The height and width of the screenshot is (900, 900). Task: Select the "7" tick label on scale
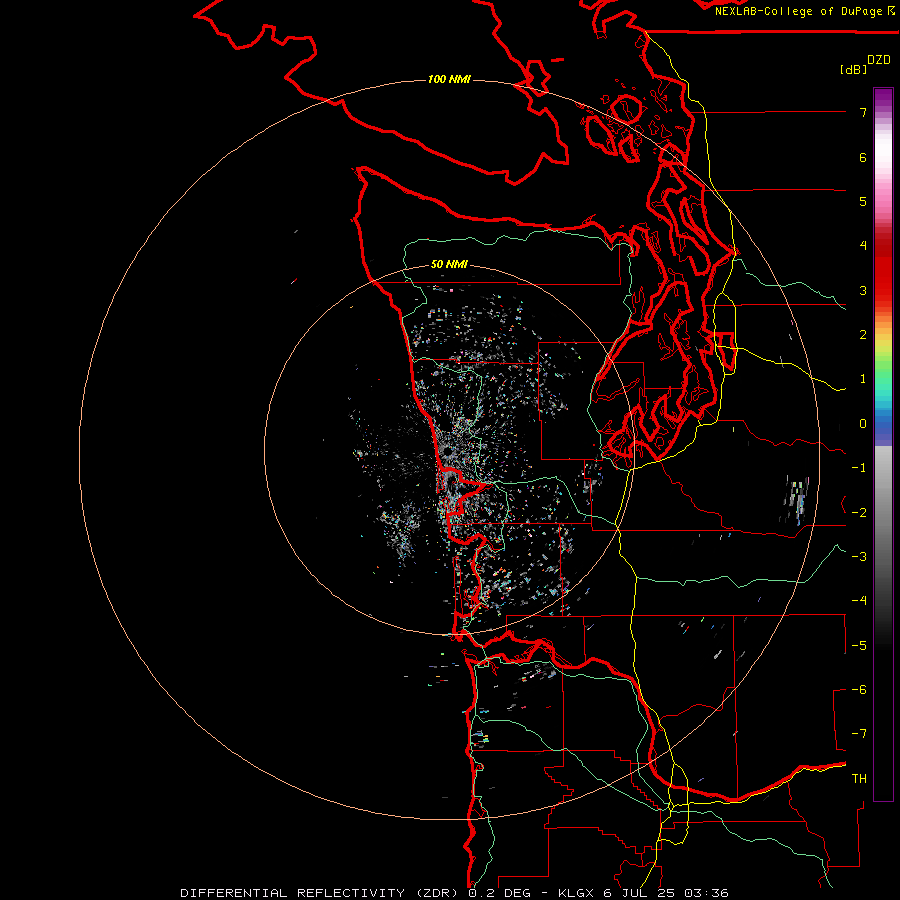tap(863, 112)
